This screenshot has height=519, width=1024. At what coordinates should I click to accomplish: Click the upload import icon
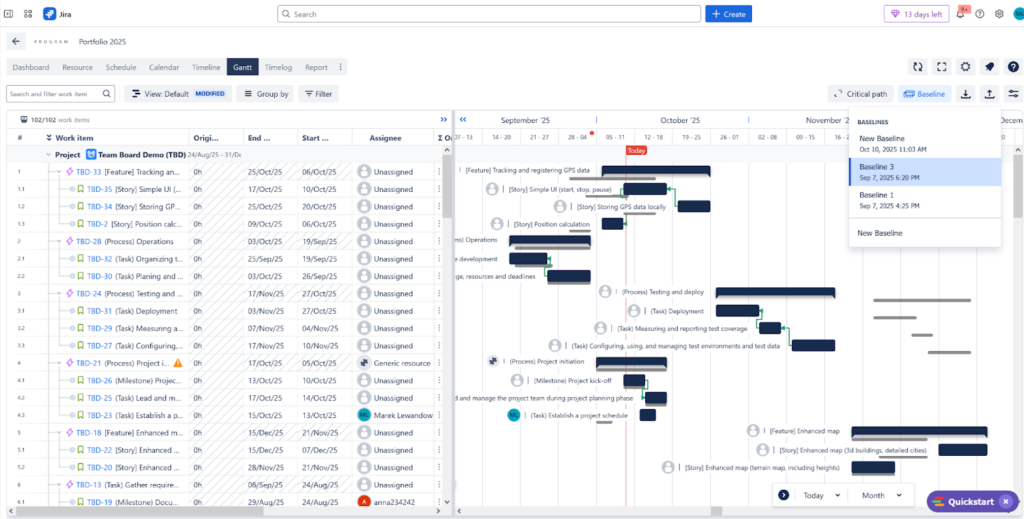click(989, 94)
